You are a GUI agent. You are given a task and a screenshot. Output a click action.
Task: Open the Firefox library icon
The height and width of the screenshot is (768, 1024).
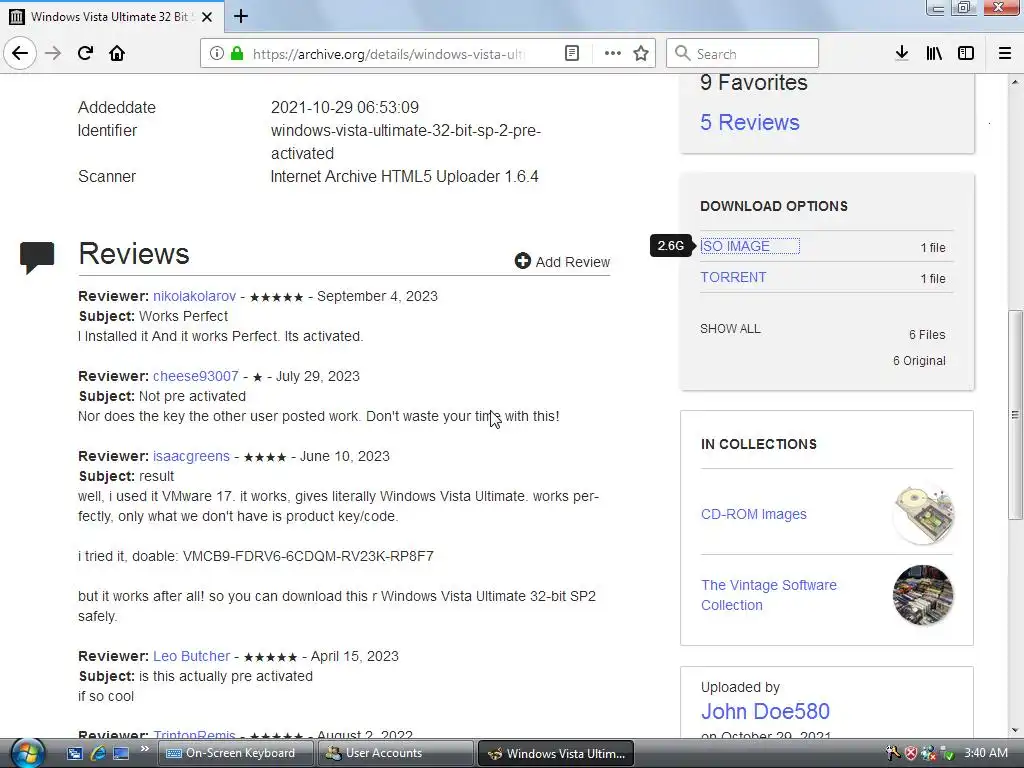click(x=934, y=53)
